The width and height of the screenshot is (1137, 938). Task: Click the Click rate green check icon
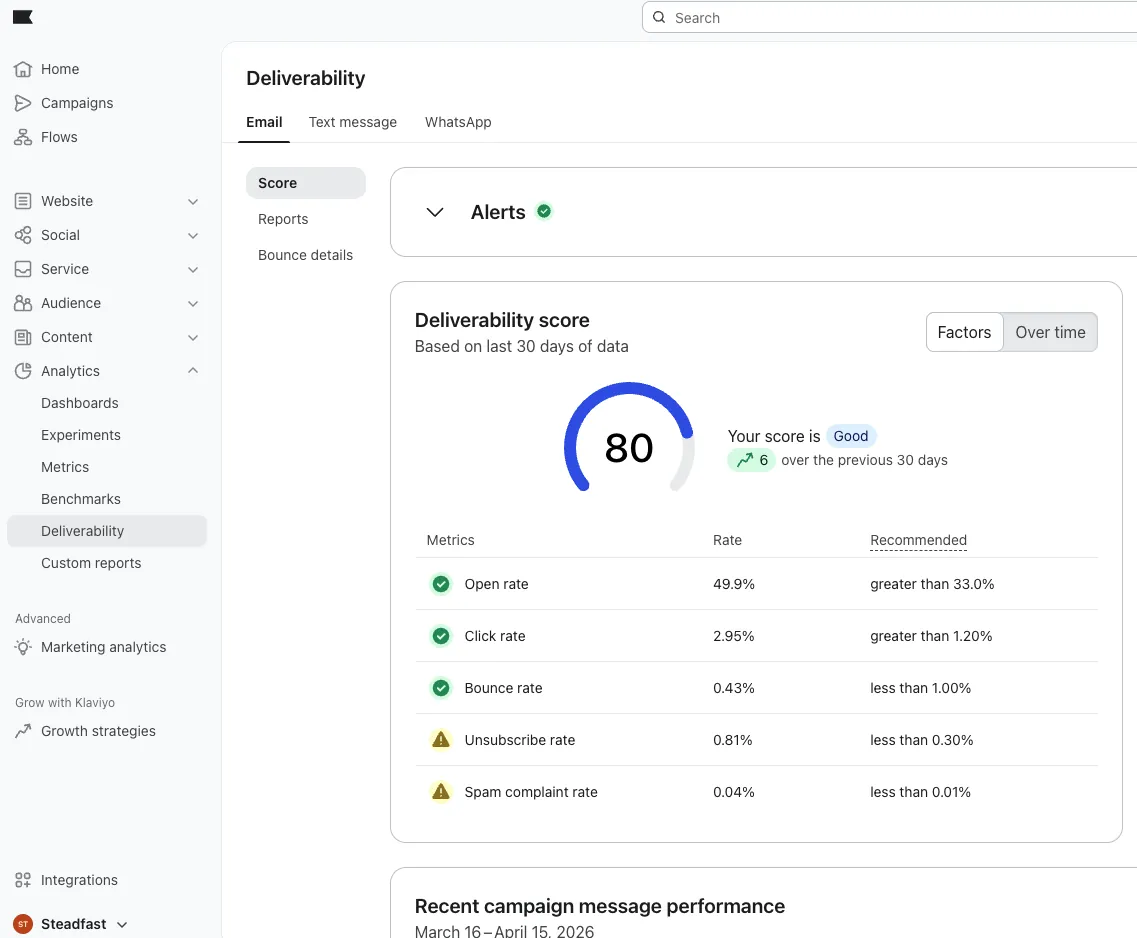coord(441,636)
